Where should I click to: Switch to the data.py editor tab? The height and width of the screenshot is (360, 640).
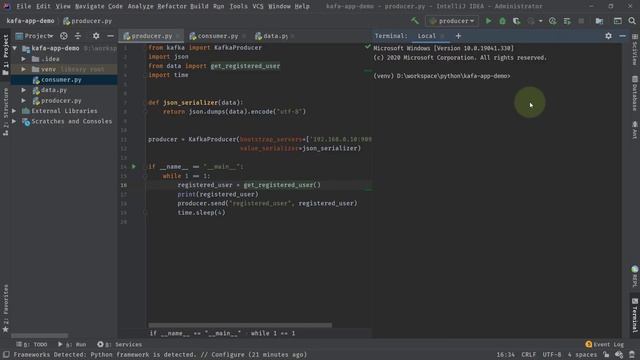(275, 36)
